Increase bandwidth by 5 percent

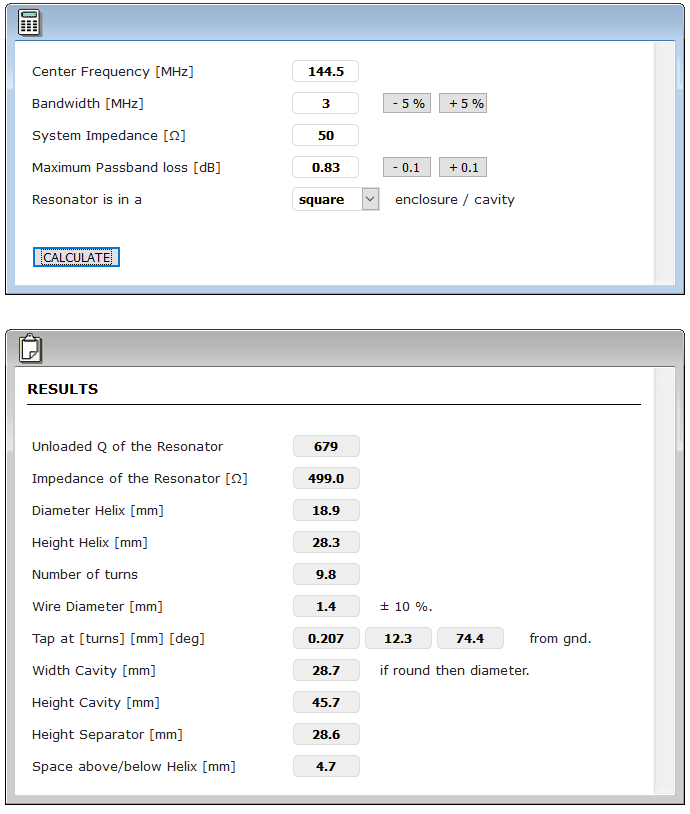pos(463,103)
